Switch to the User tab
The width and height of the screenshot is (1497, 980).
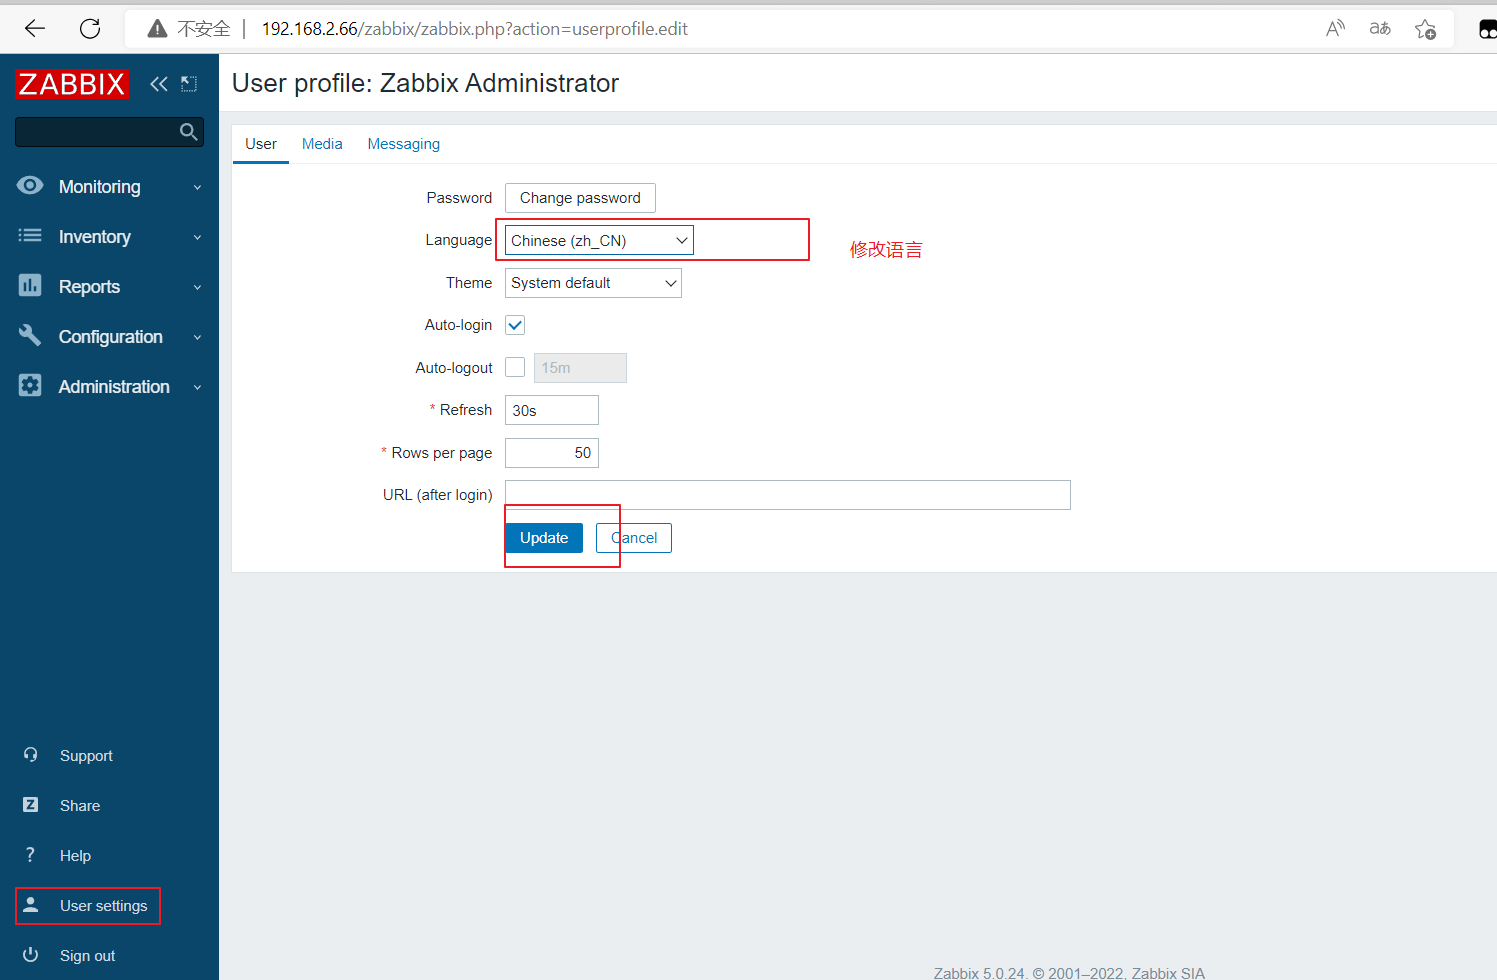tap(261, 144)
